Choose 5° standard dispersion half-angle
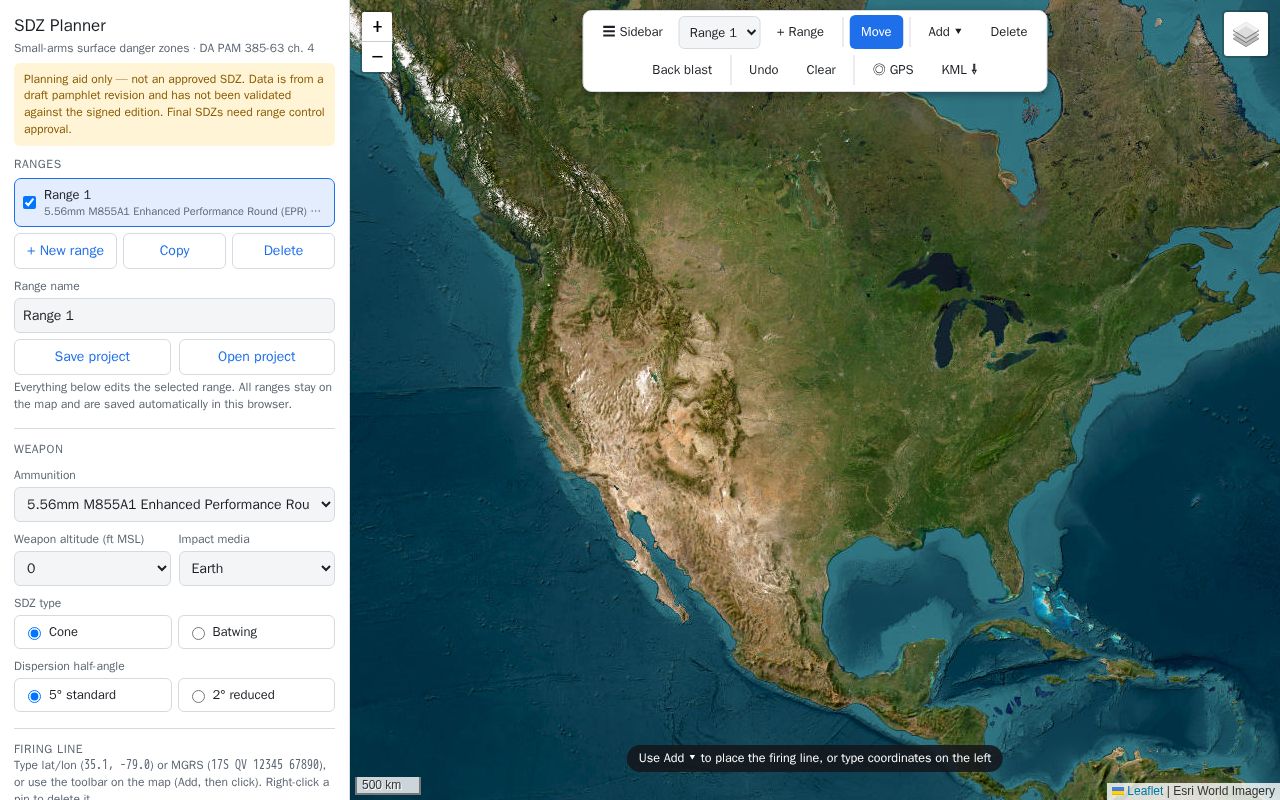The image size is (1280, 800). (x=93, y=695)
